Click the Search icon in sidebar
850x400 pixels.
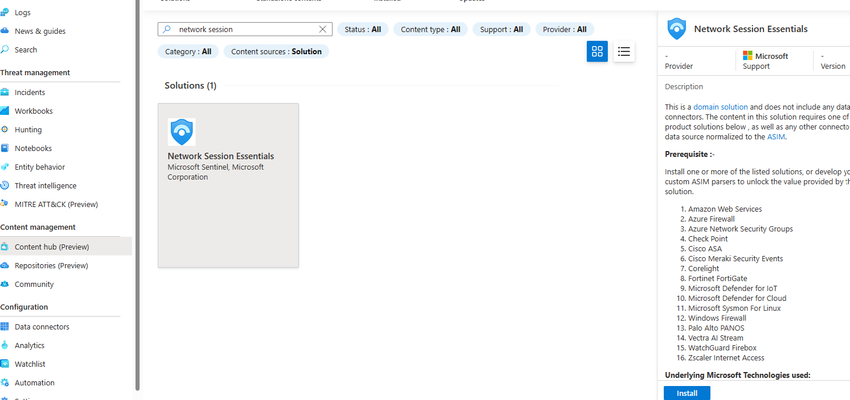[4, 49]
